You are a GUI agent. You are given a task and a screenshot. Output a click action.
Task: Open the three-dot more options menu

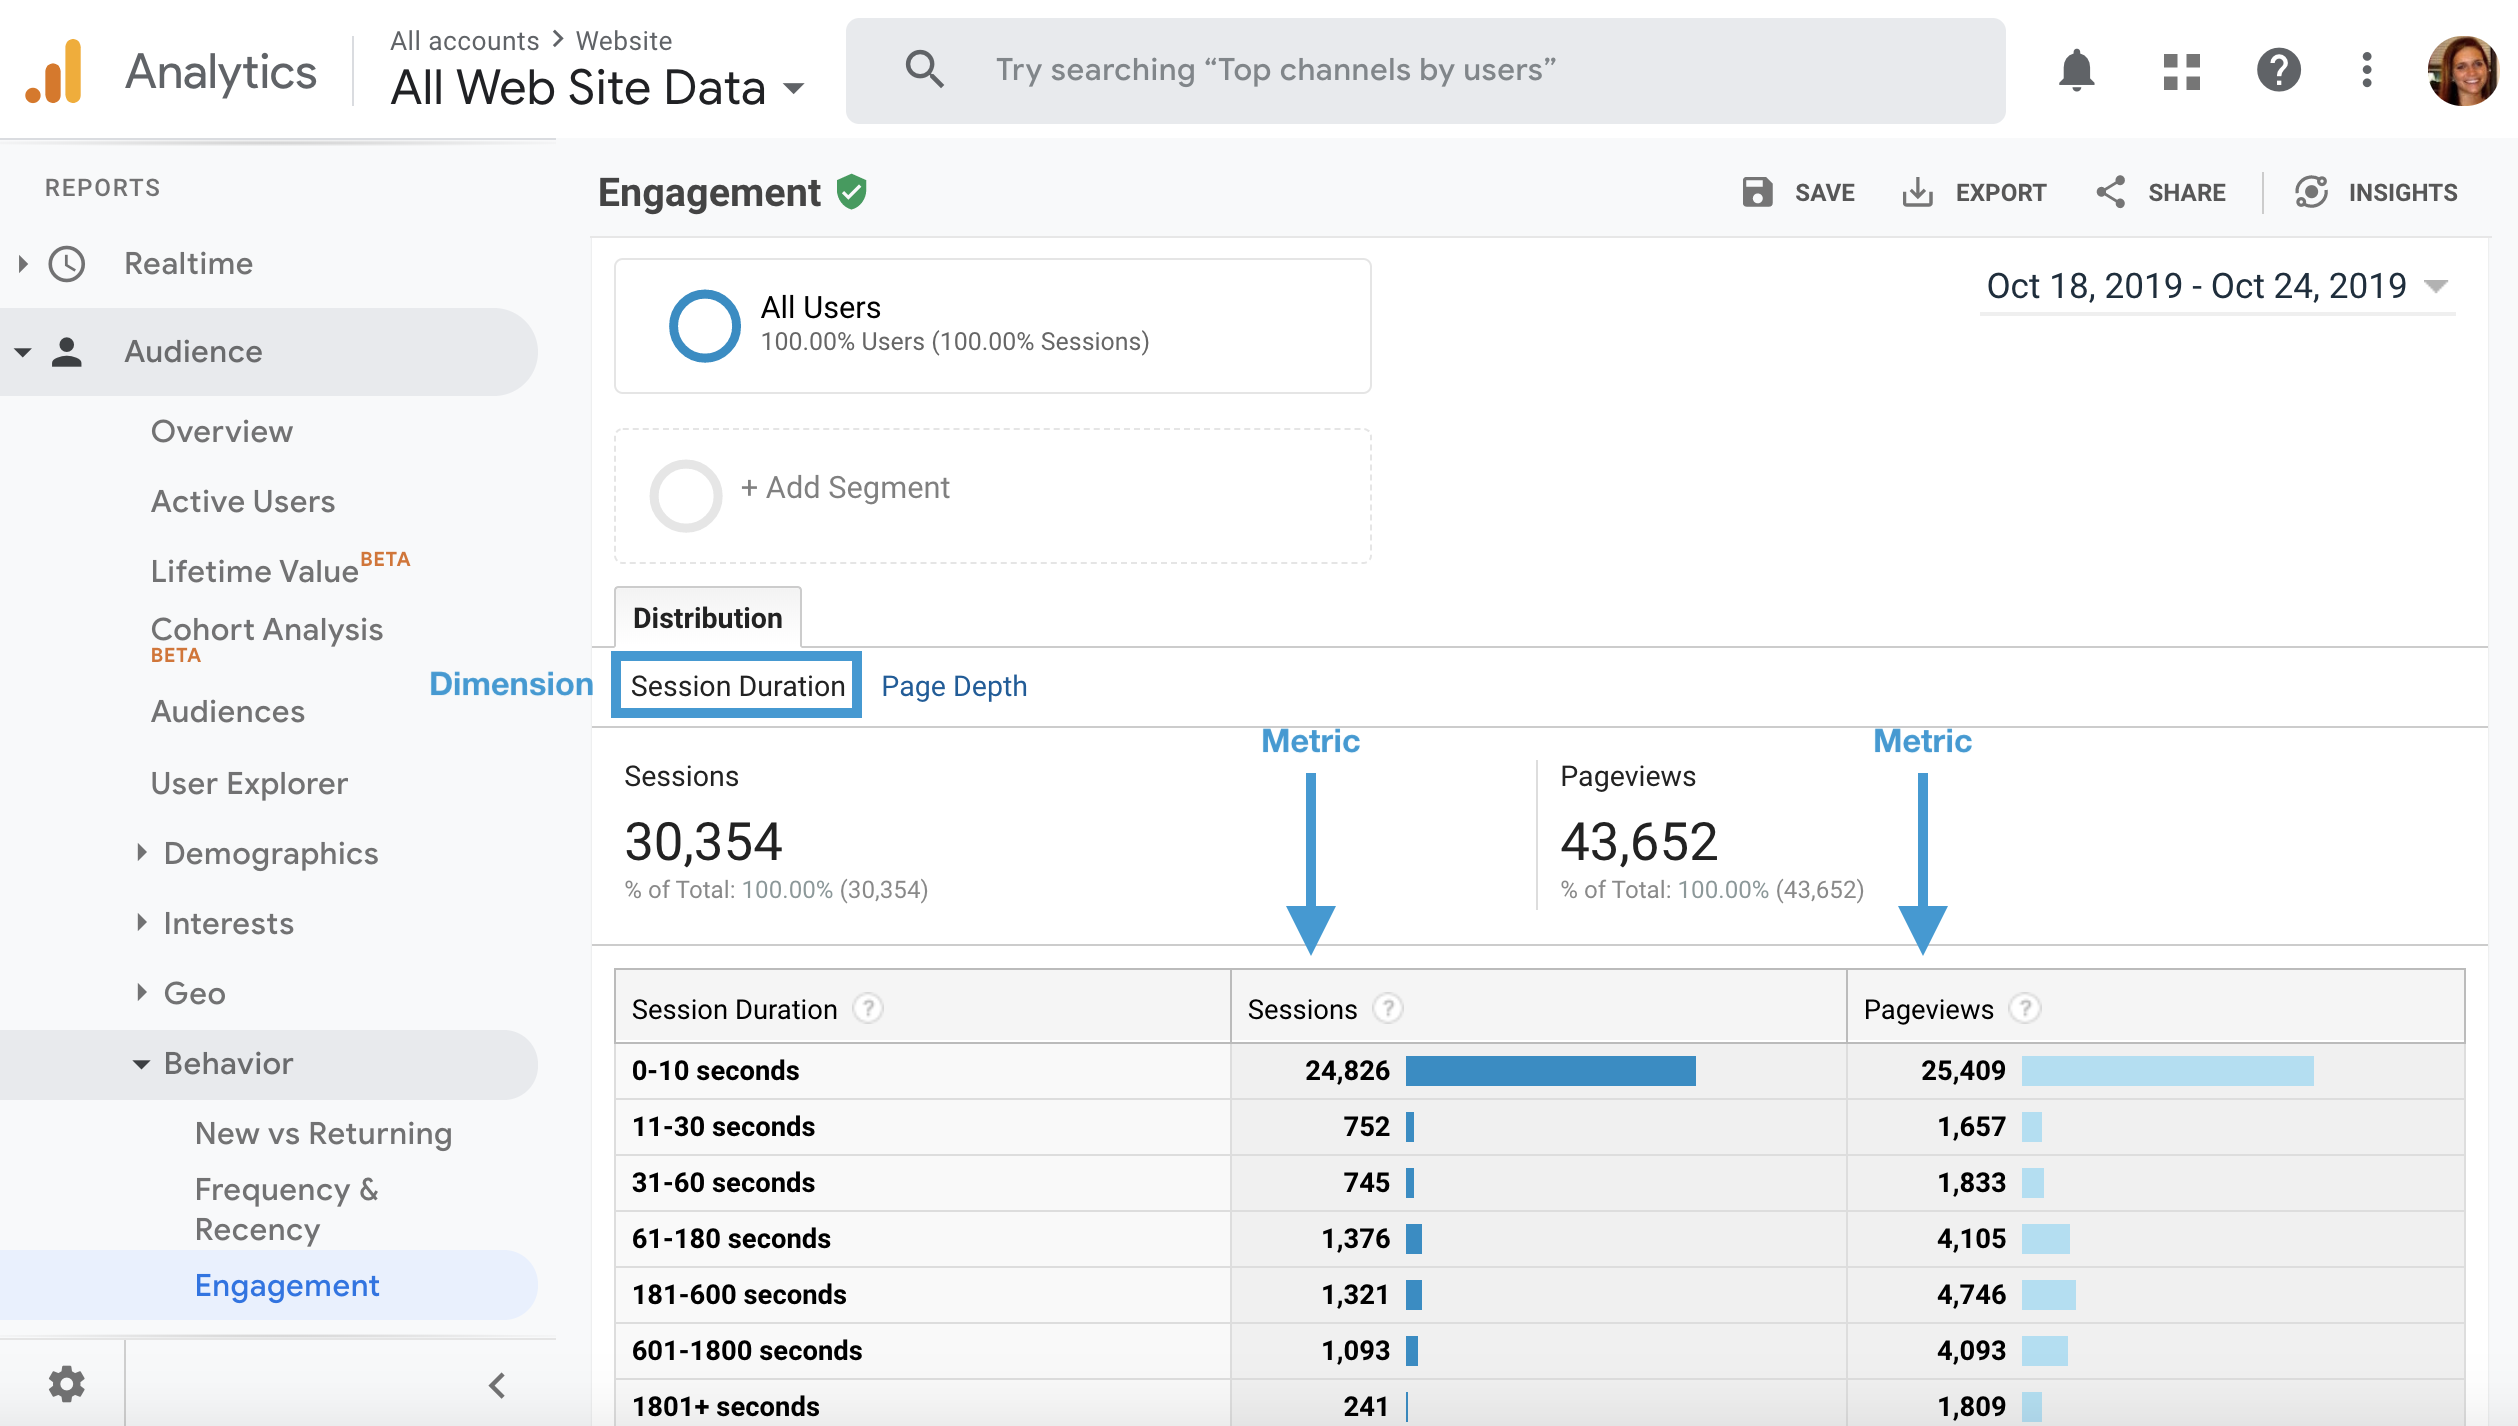pos(2366,71)
